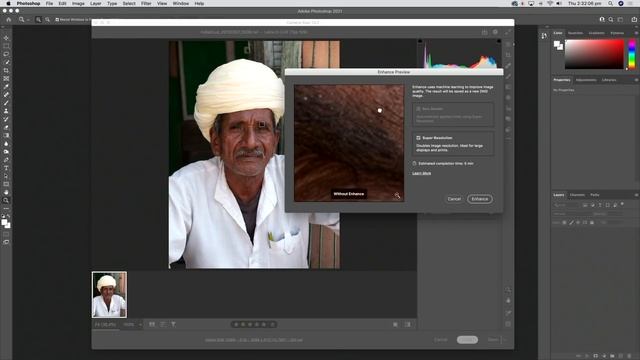Select the Horizontal Type tool
This screenshot has height=360, width=640.
click(6, 168)
